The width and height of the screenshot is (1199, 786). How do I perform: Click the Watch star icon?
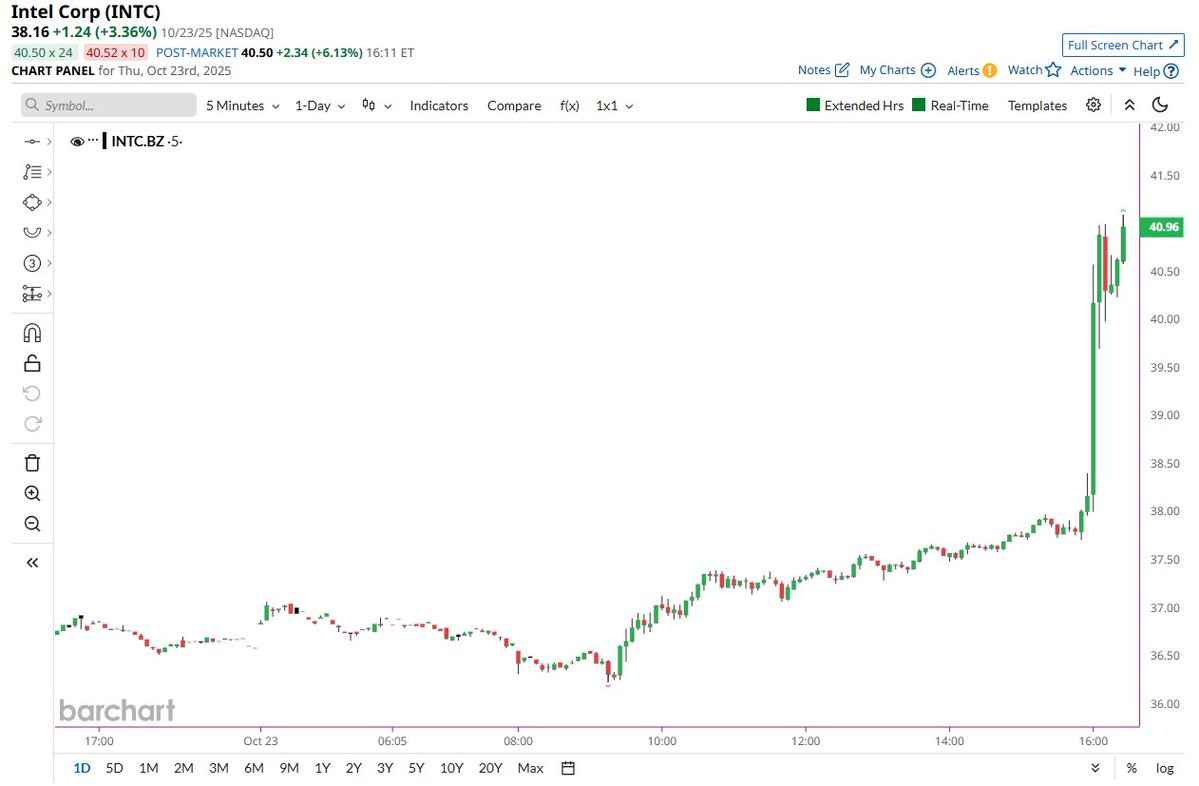[x=1053, y=70]
